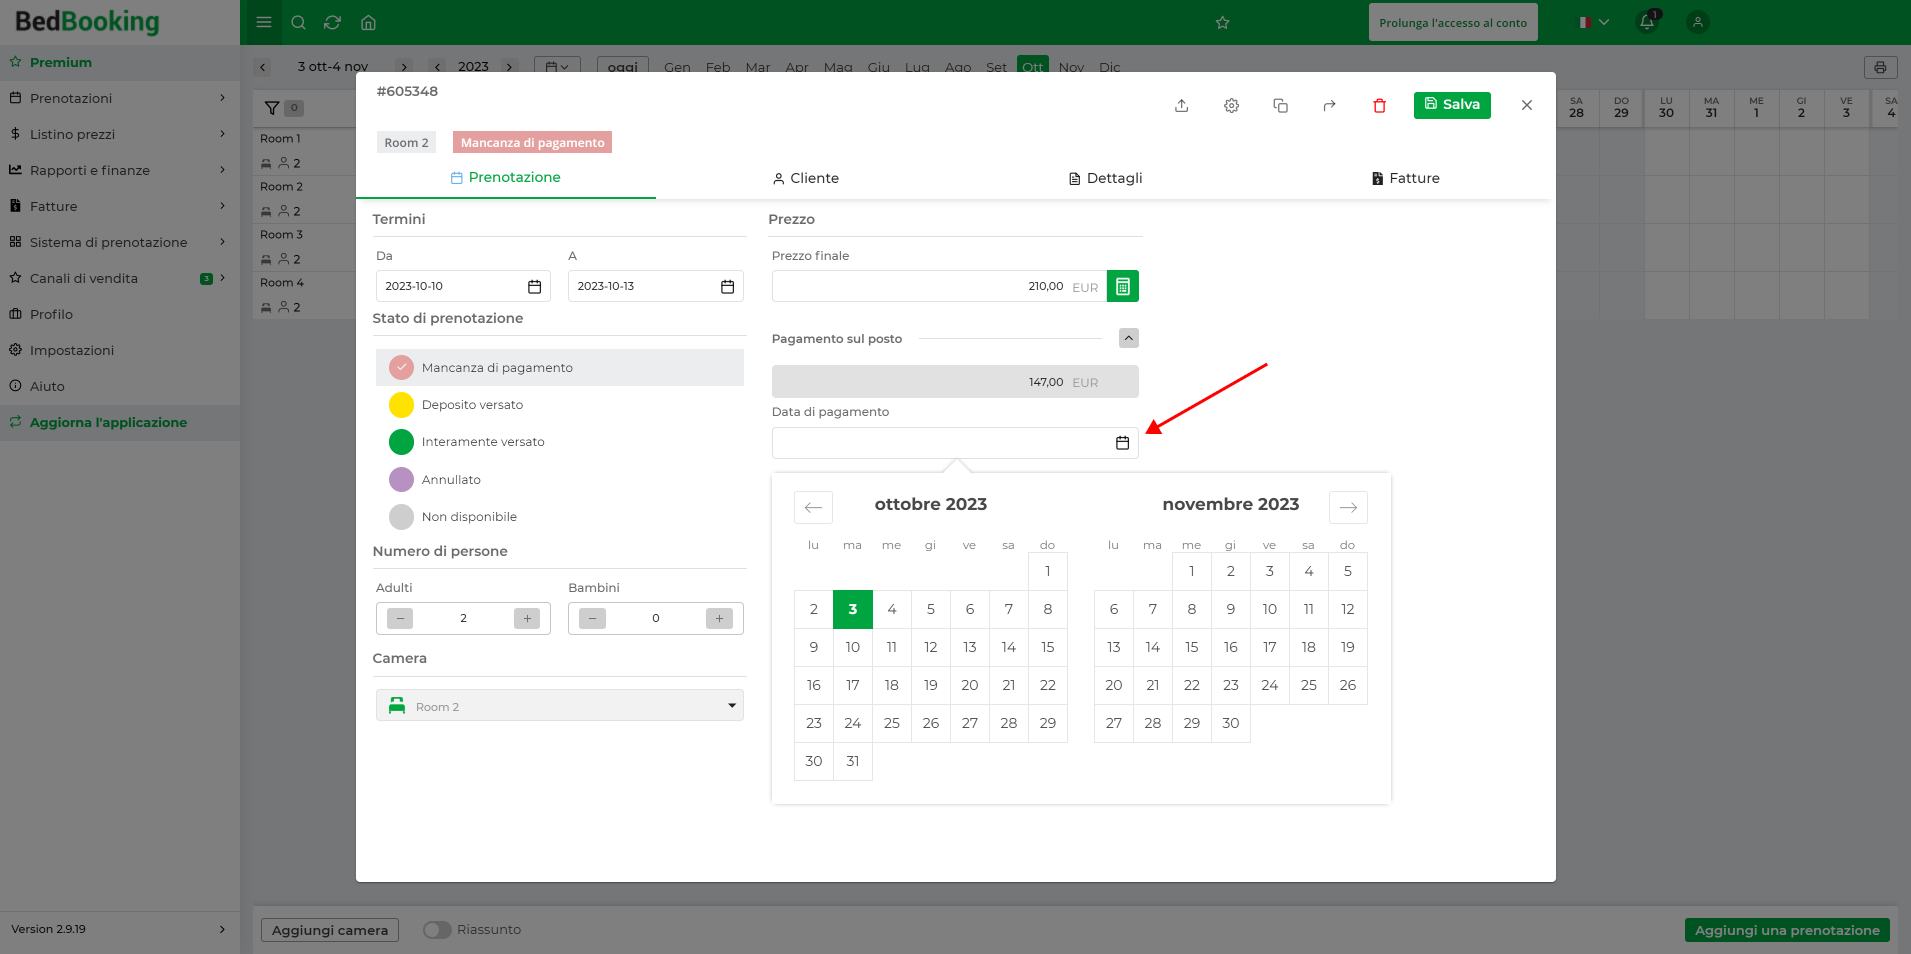Toggle the Riassunto switch
This screenshot has width=1911, height=954.
(x=437, y=930)
